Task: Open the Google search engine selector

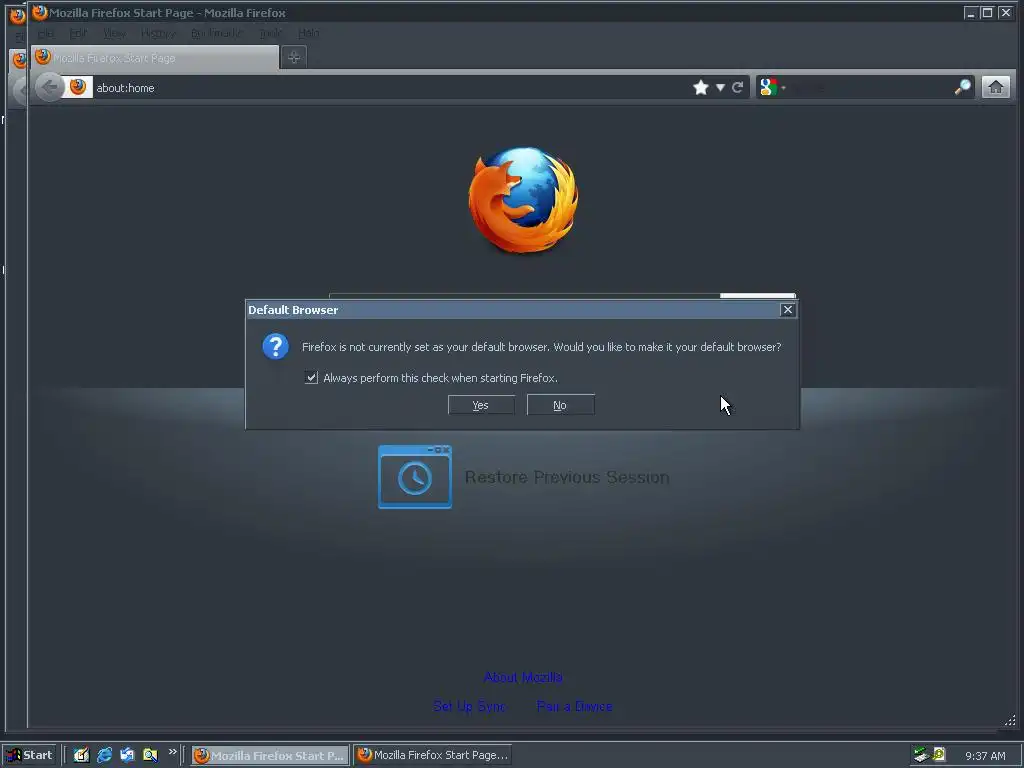Action: tap(772, 87)
